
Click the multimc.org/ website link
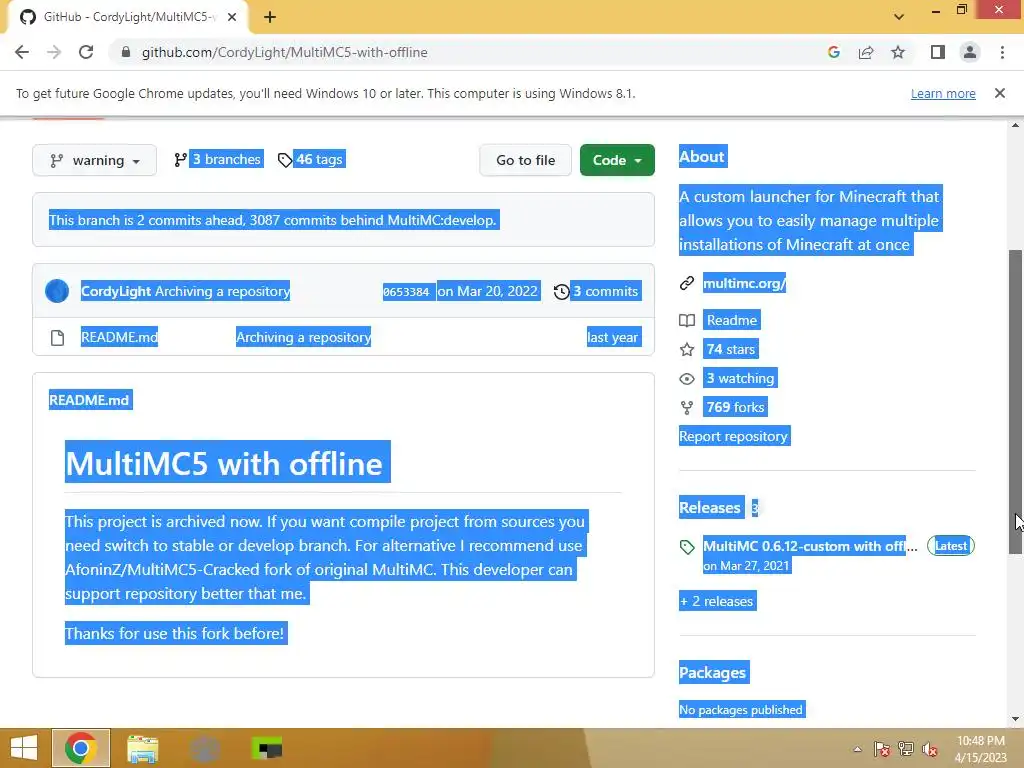744,283
